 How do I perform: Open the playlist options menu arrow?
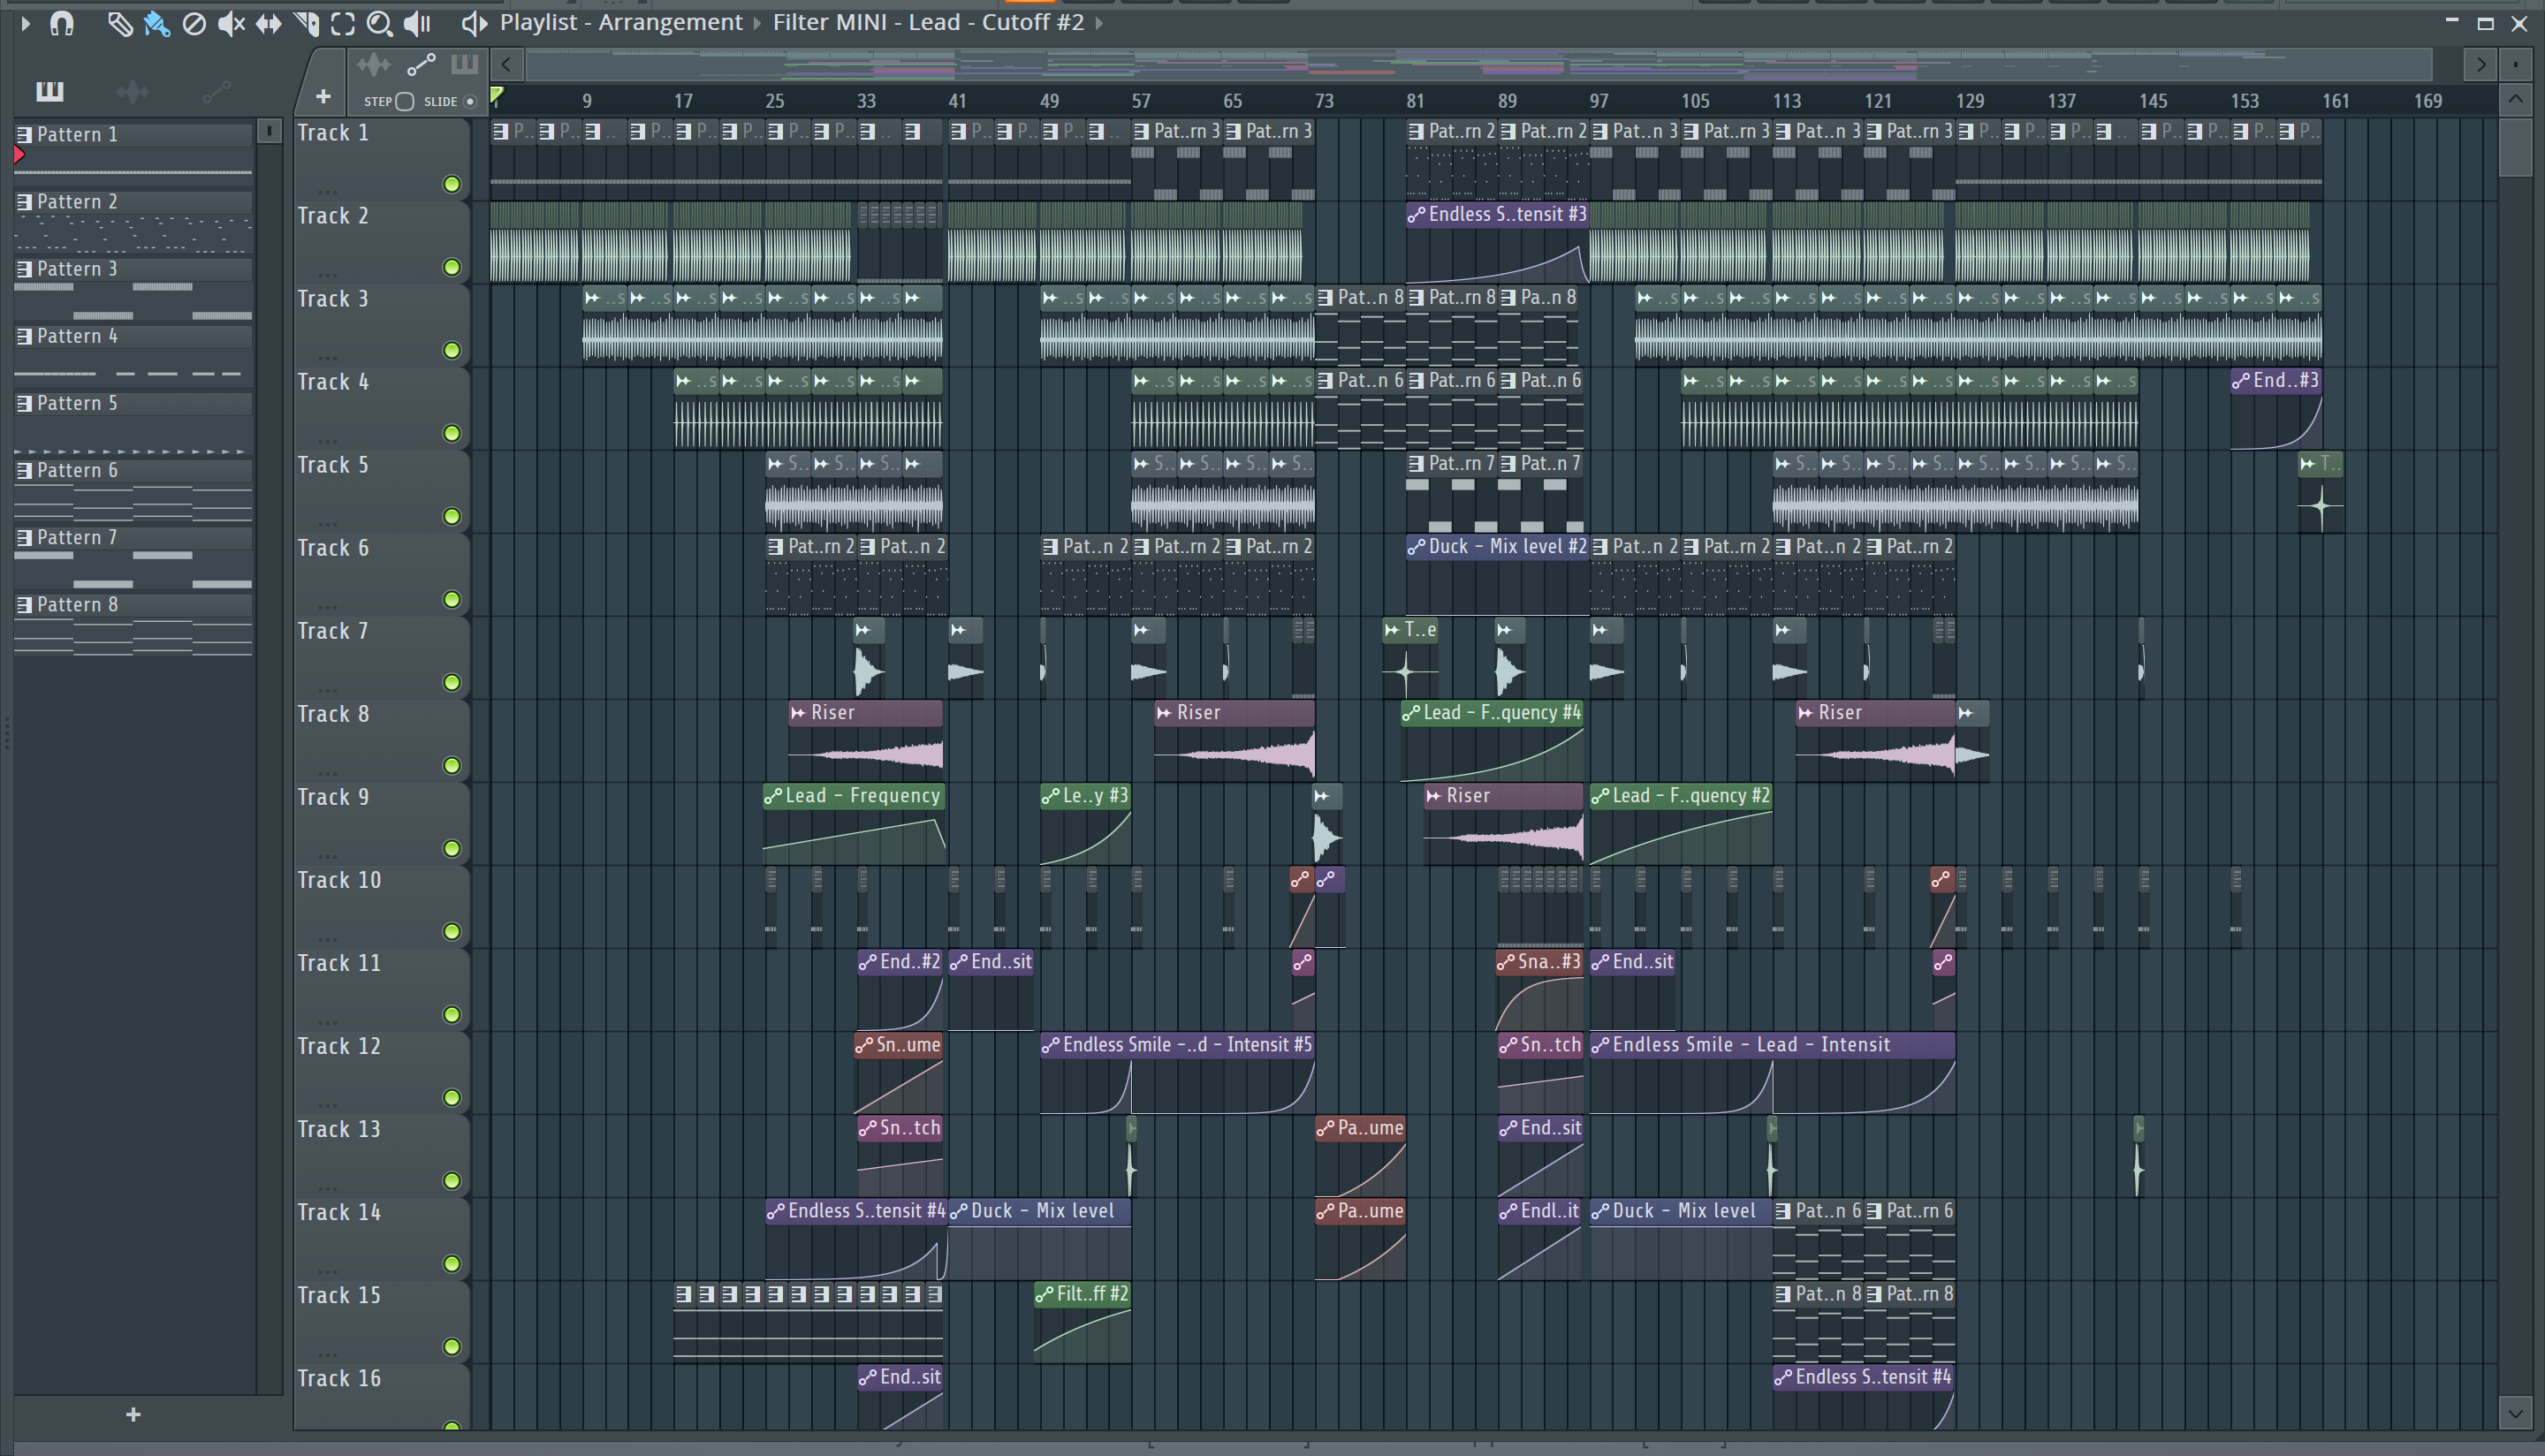(x=26, y=22)
